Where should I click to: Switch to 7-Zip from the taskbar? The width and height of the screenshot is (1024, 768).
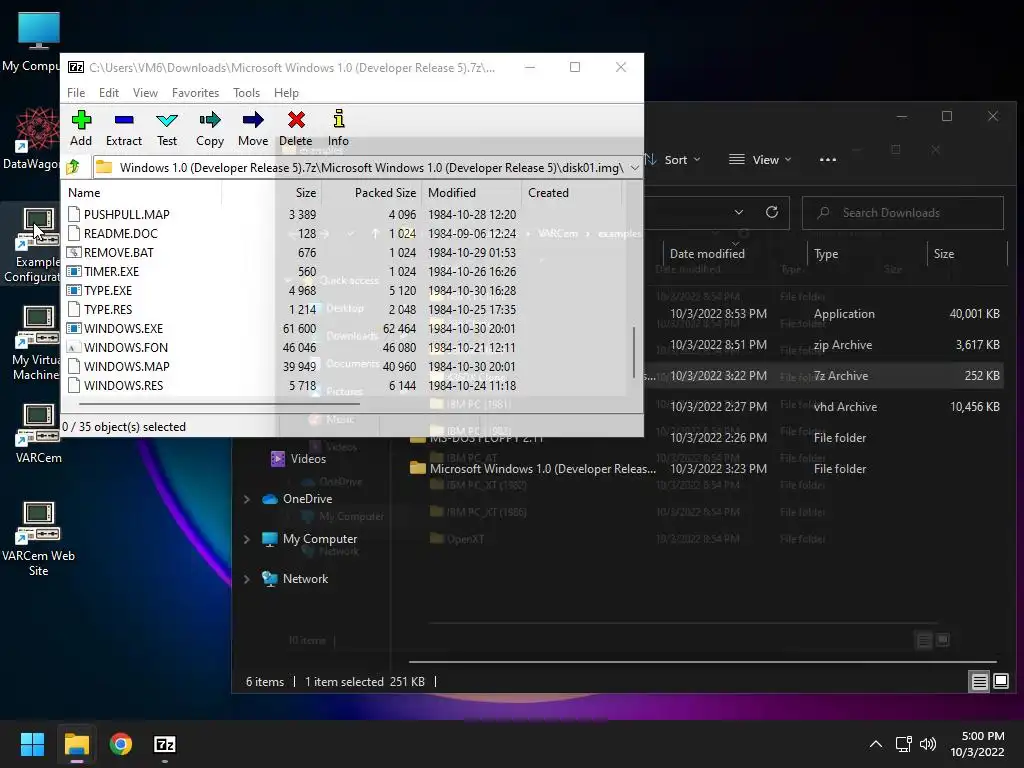coord(165,744)
